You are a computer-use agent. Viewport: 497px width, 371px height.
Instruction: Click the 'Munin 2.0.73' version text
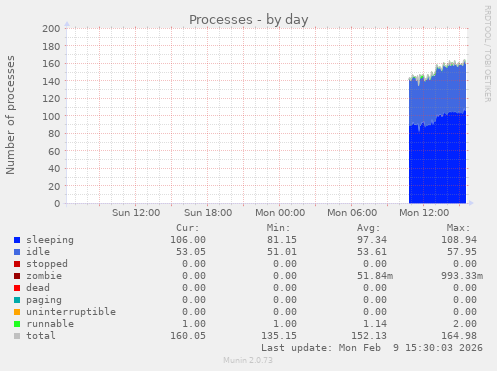248,360
